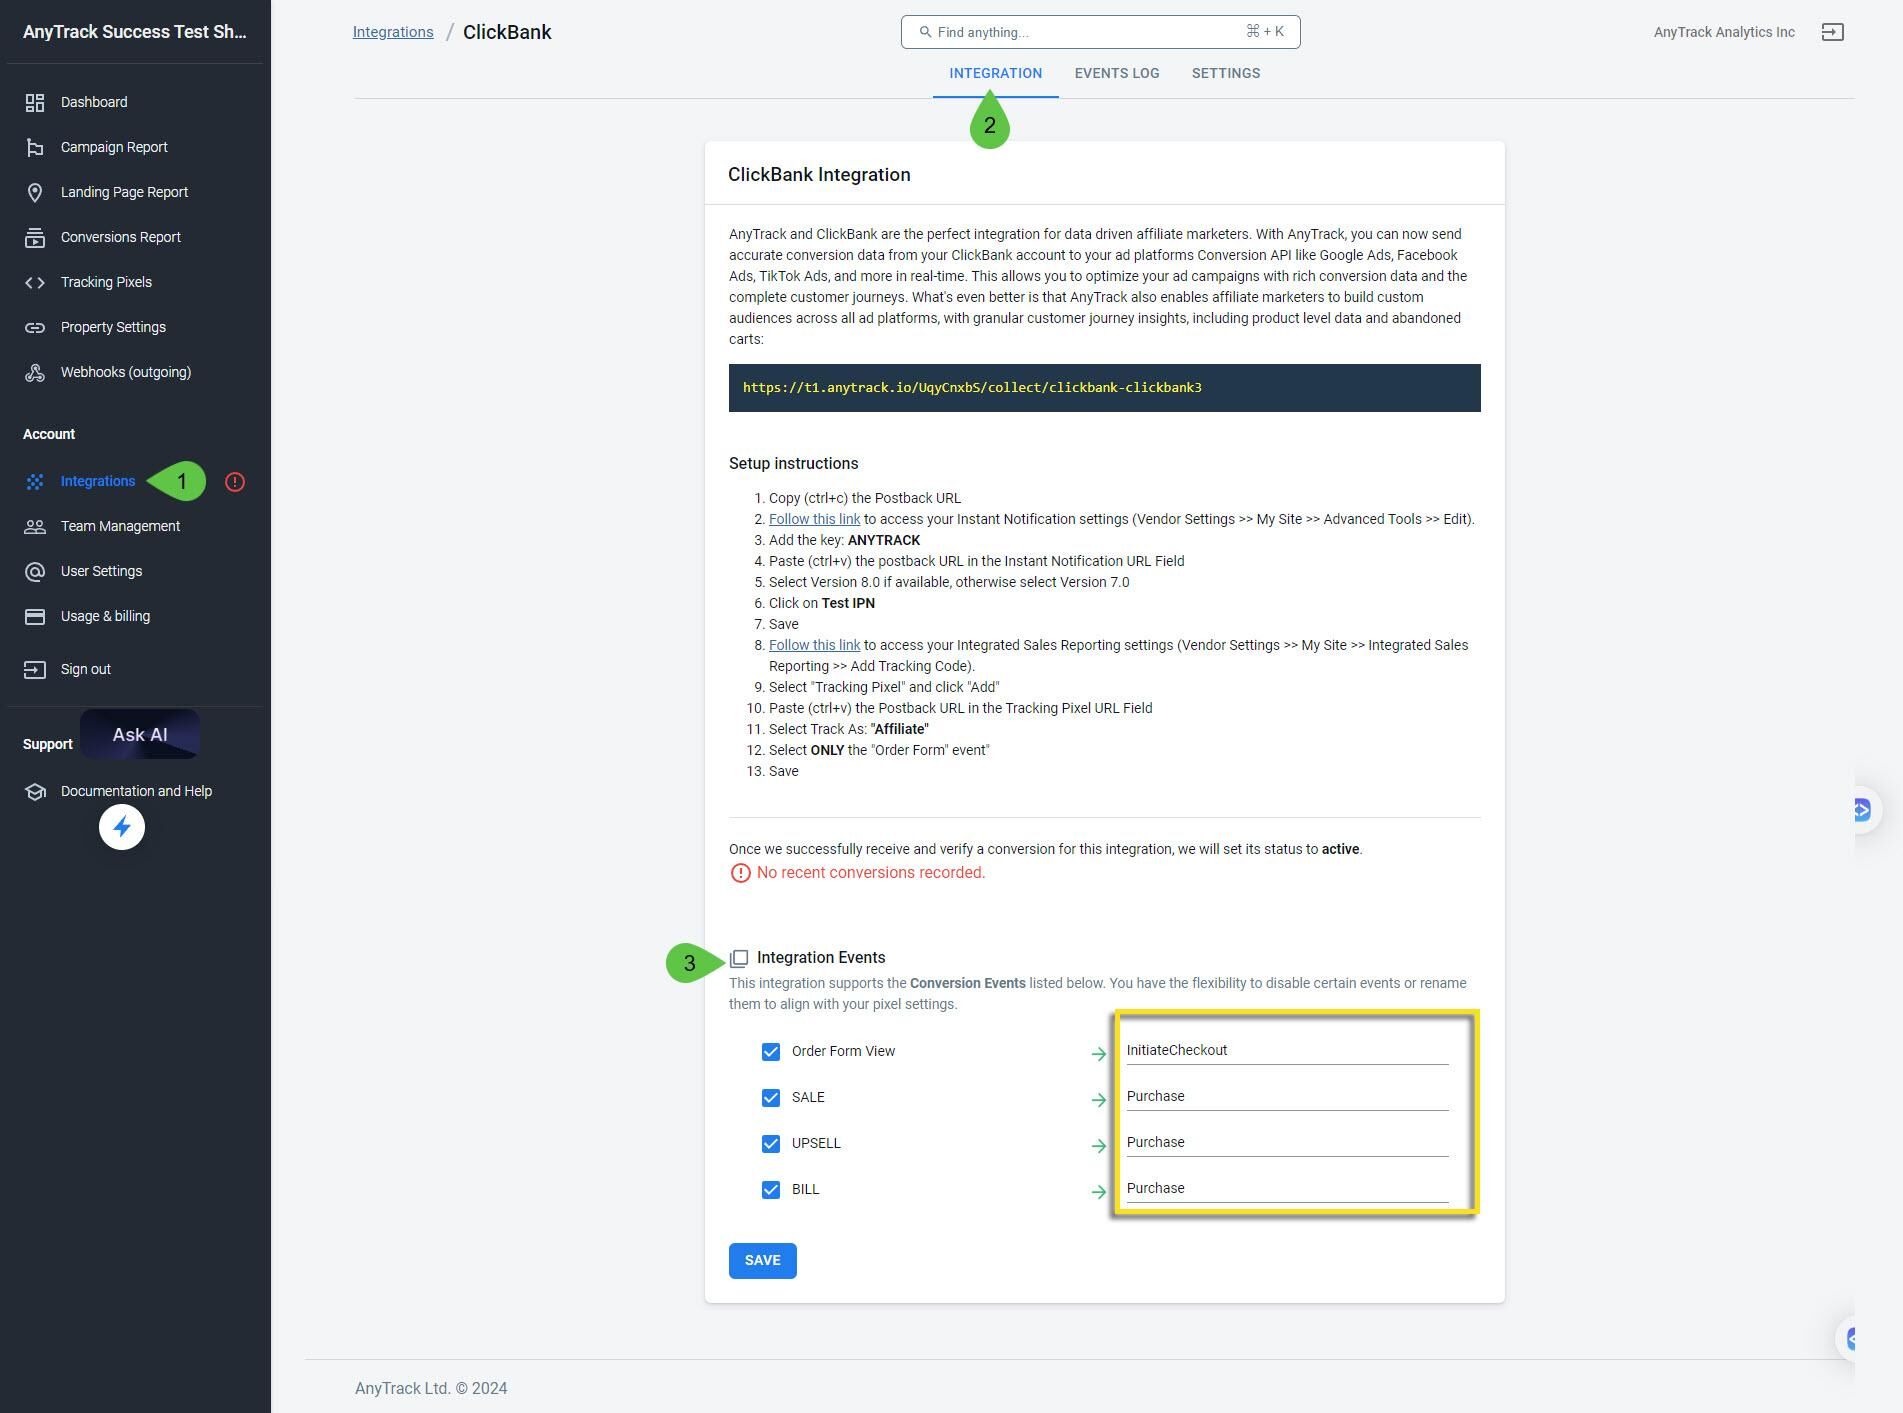This screenshot has width=1903, height=1413.
Task: Click the Conversions Report icon
Action: [x=36, y=237]
